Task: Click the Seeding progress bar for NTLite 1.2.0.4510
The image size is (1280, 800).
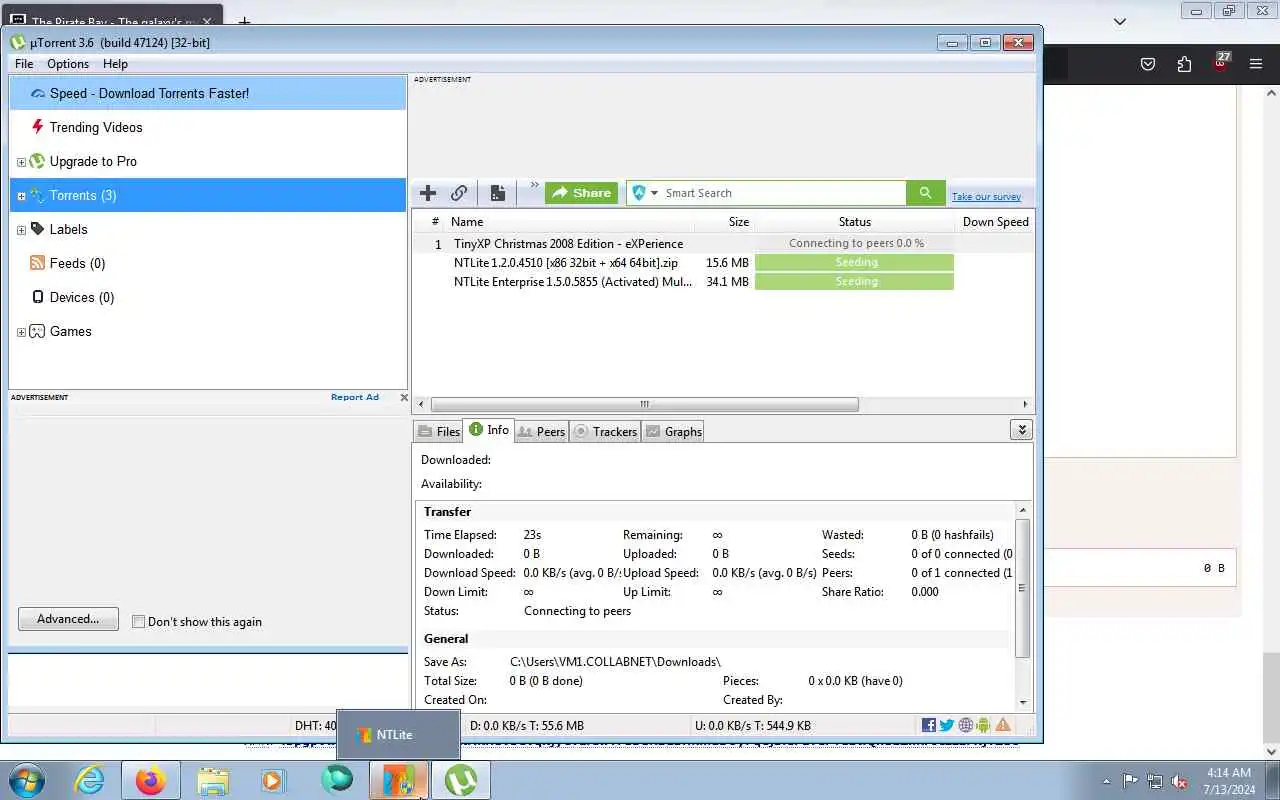Action: point(855,262)
